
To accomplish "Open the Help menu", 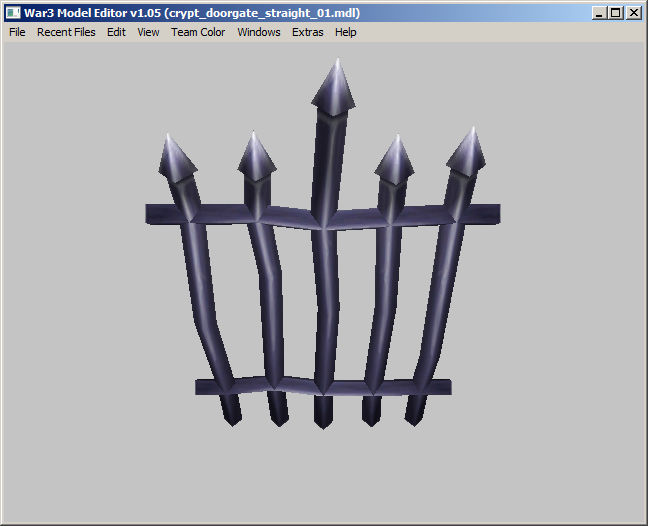I will [345, 32].
